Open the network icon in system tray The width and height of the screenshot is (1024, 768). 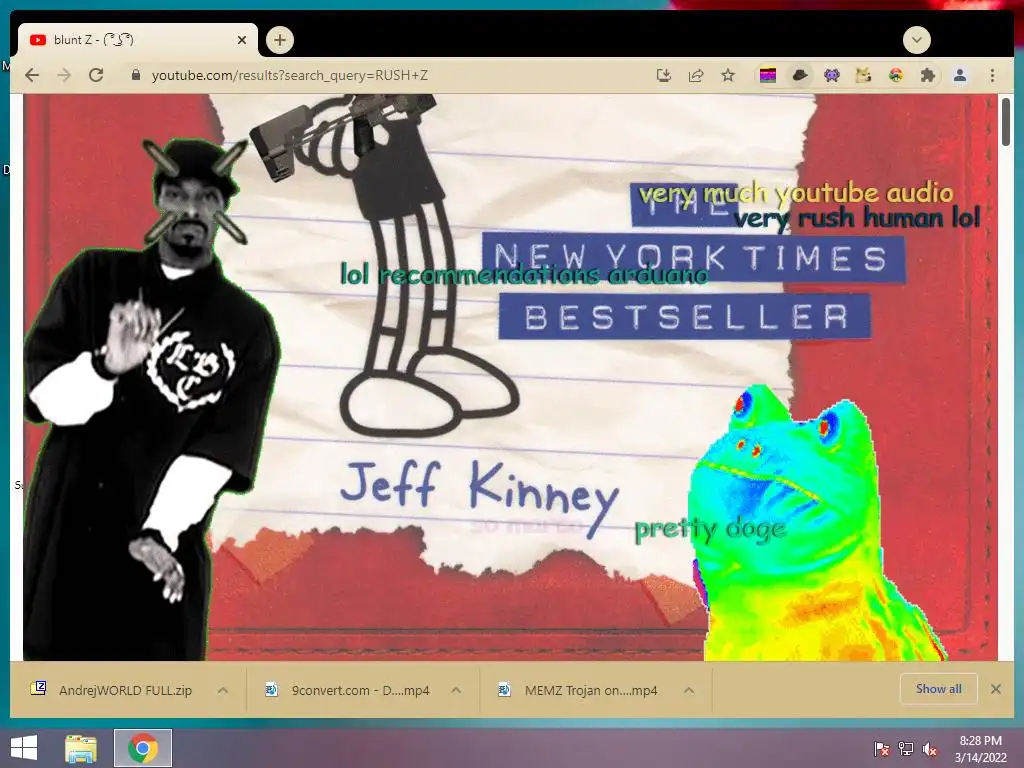click(x=906, y=749)
